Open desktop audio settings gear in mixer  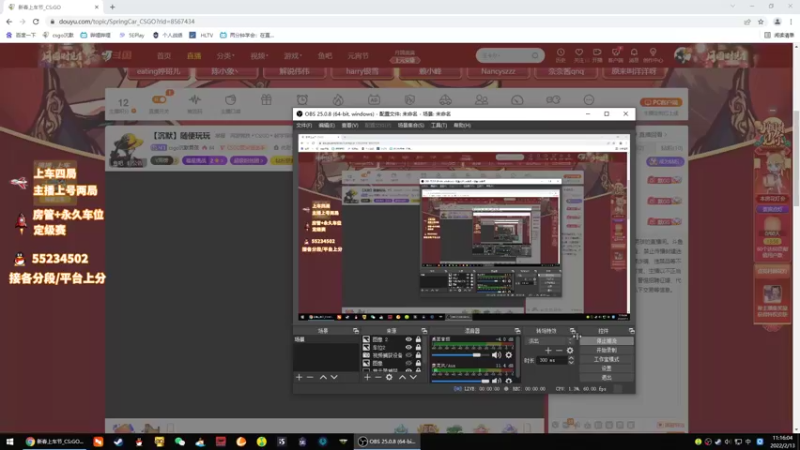pos(509,355)
